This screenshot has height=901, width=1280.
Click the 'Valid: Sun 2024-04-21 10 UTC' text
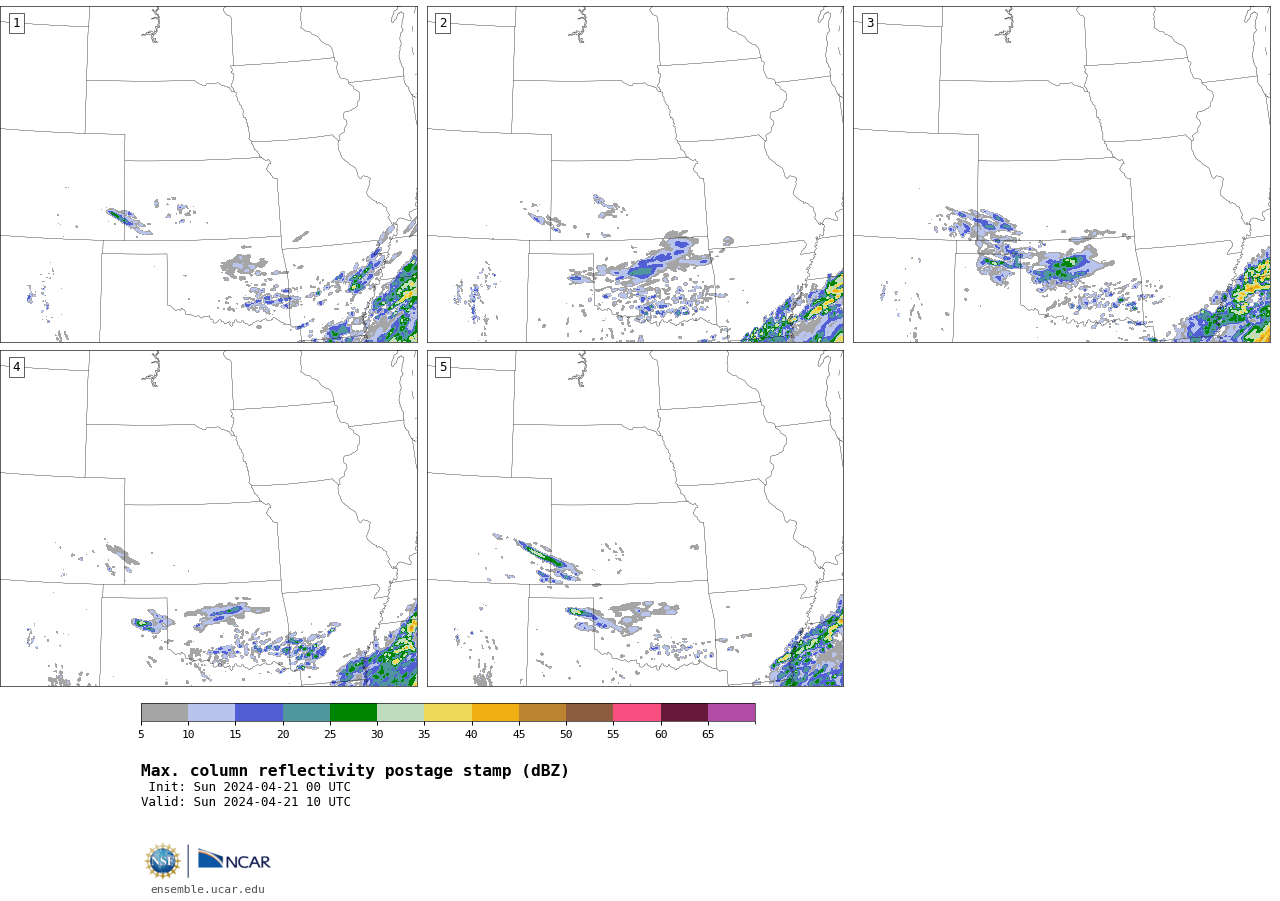246,802
